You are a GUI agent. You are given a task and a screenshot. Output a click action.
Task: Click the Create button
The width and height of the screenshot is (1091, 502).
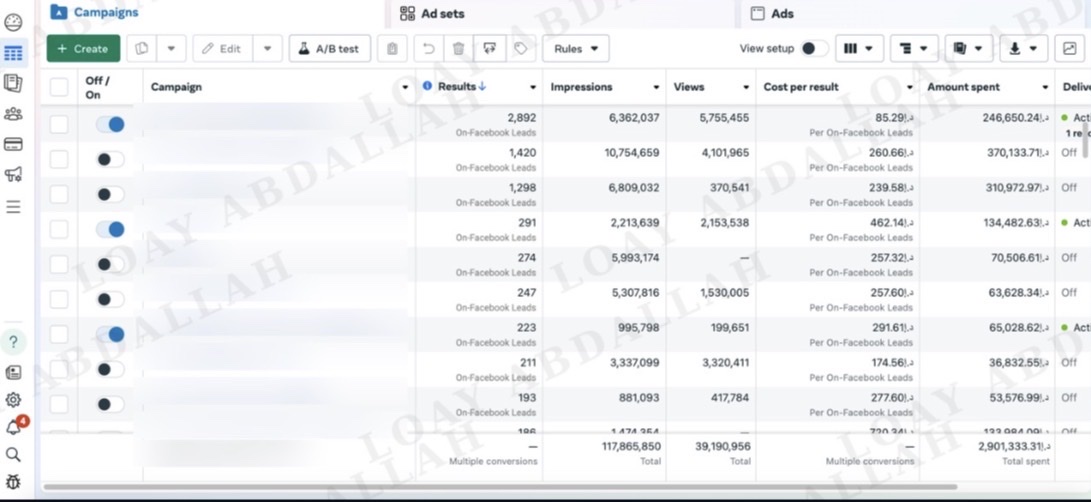(83, 49)
